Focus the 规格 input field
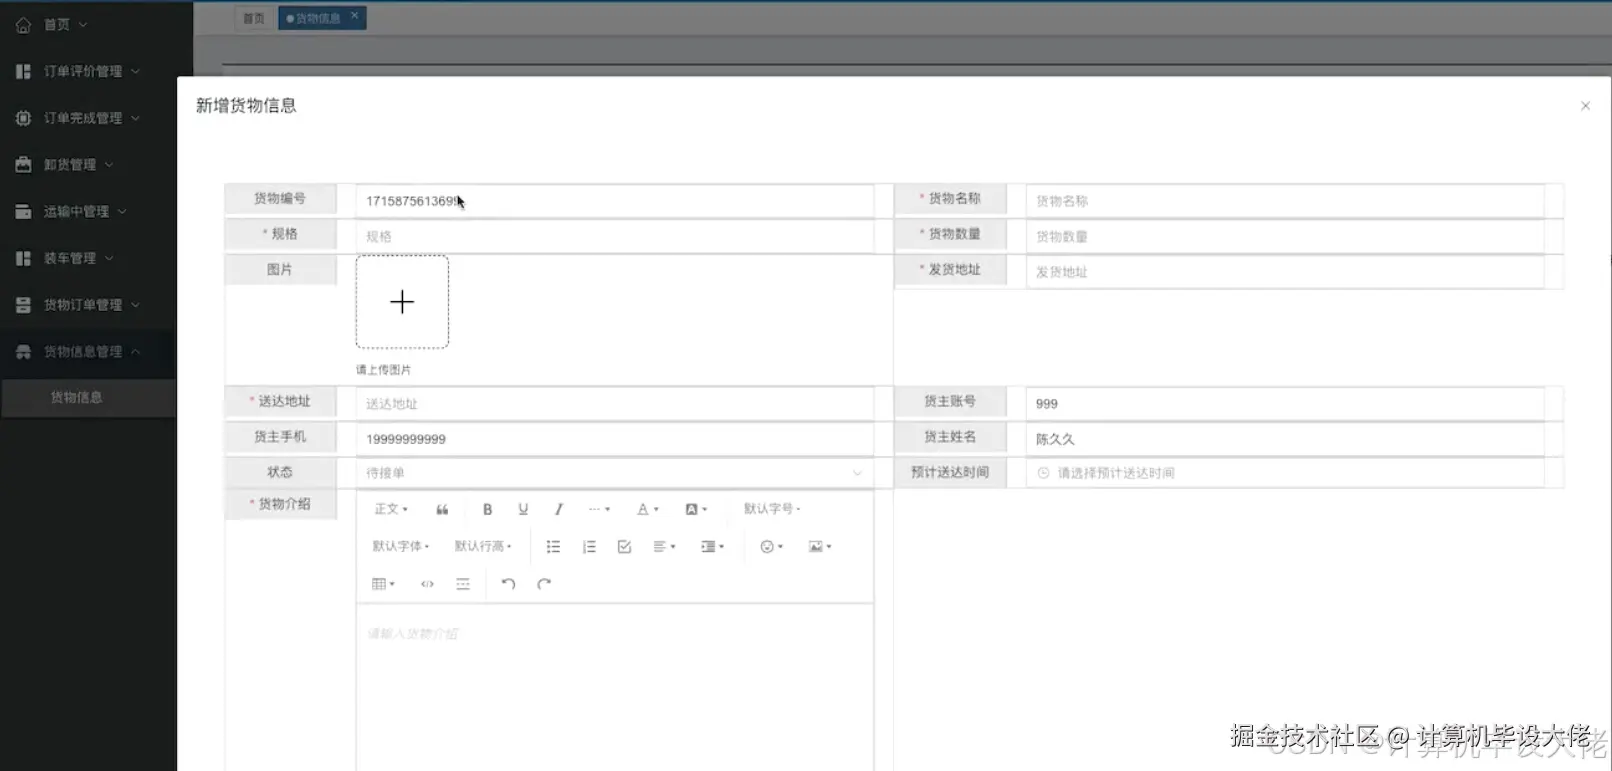 click(615, 236)
